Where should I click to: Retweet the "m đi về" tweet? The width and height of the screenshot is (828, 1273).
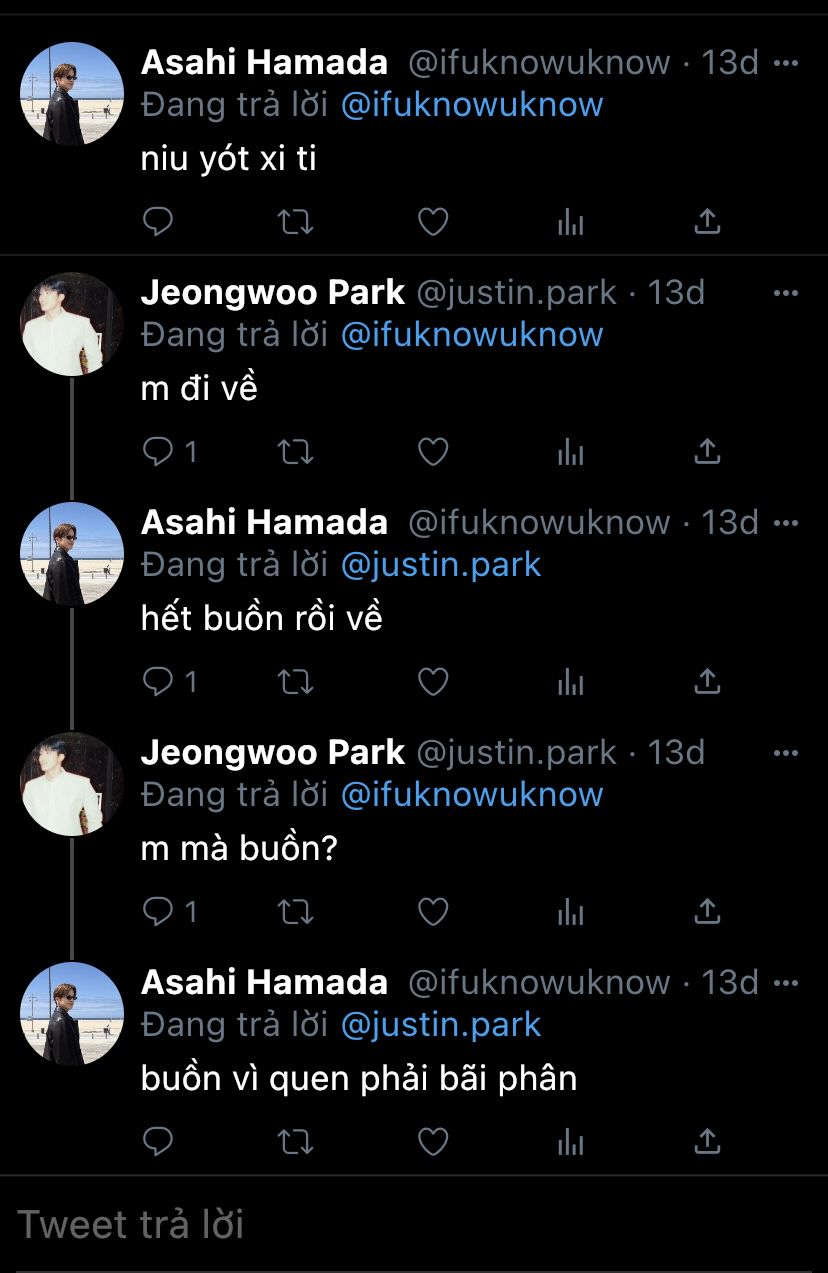[295, 452]
